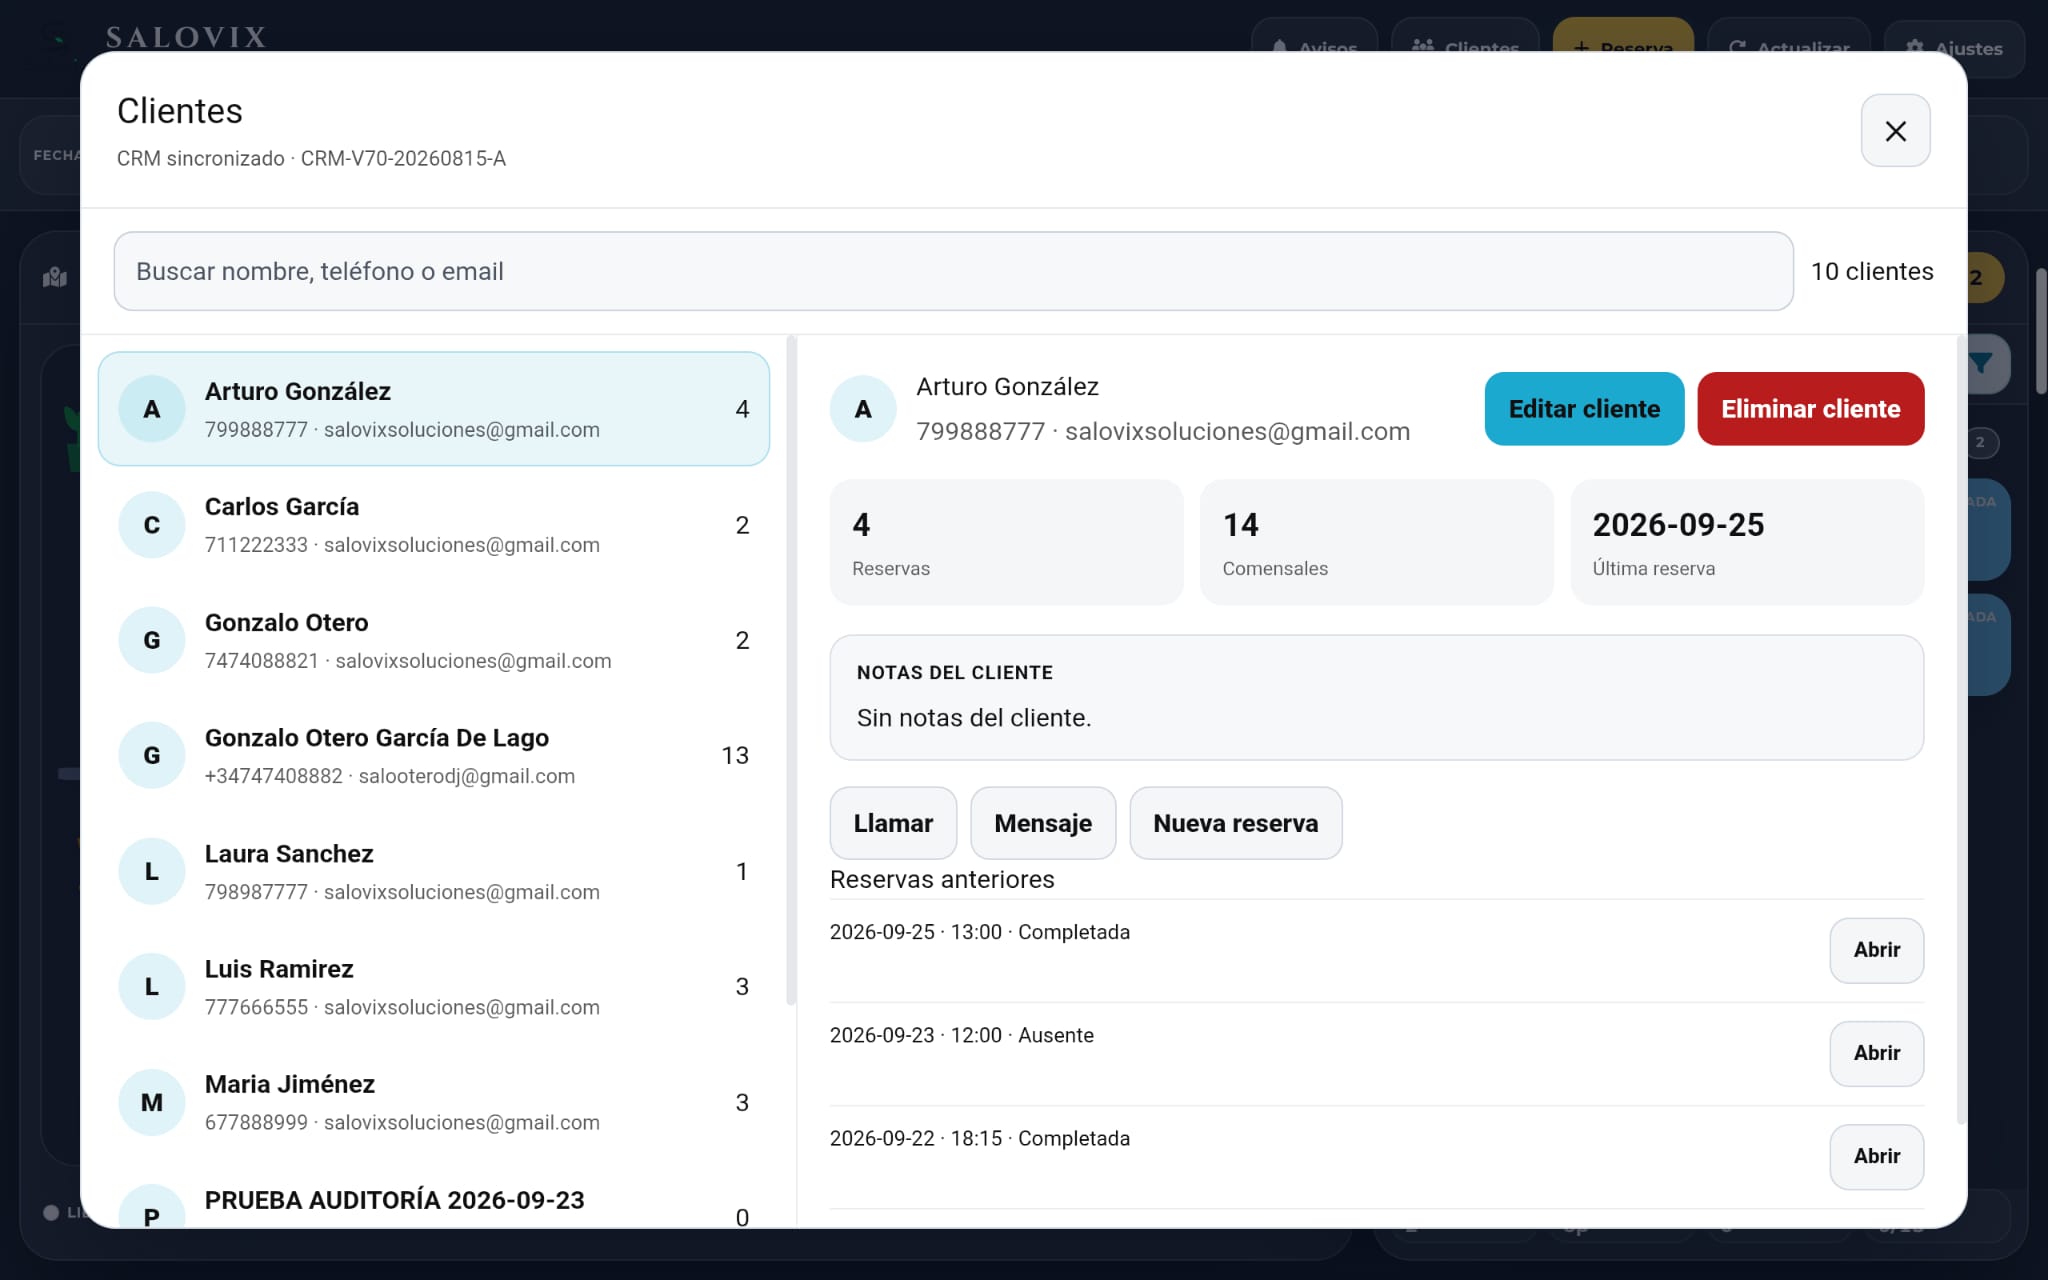2048x1280 pixels.
Task: Open client Gonzalo Otero with phone 7474088821
Action: tap(434, 640)
